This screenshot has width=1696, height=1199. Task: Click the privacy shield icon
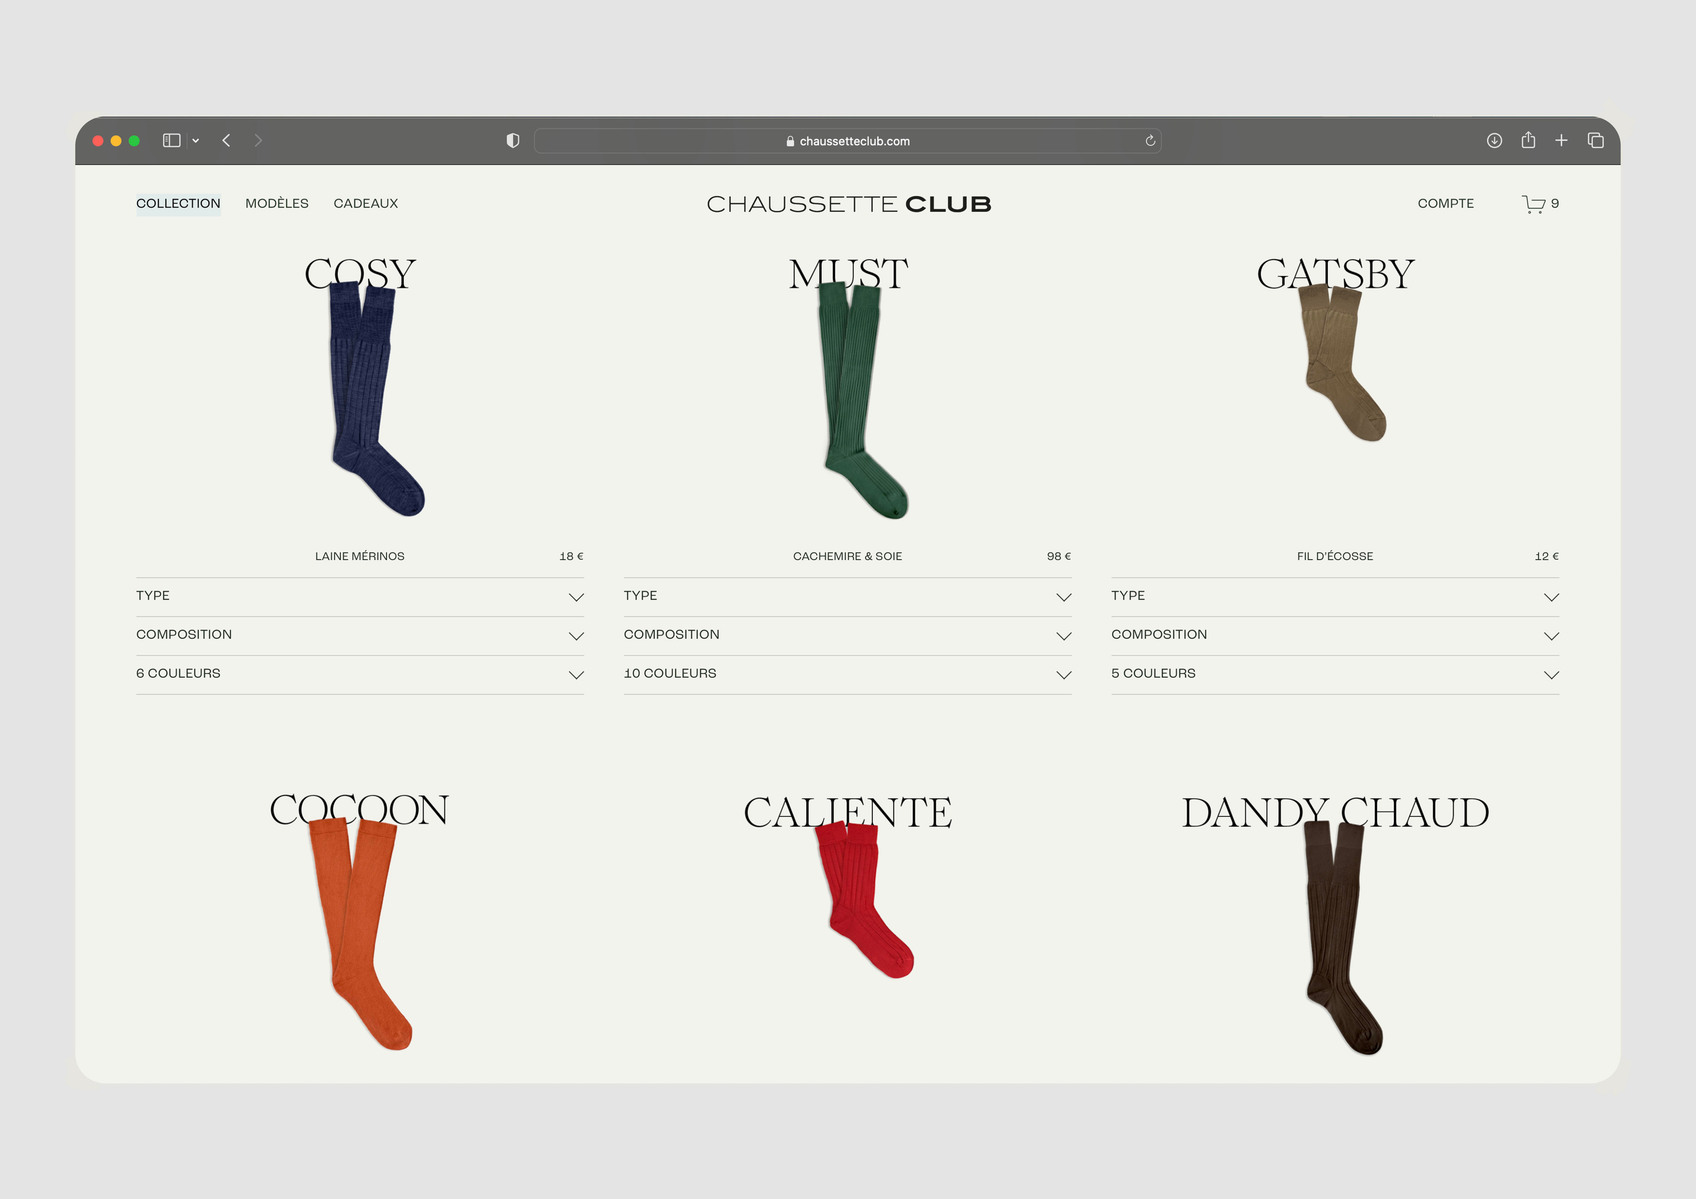click(x=513, y=141)
